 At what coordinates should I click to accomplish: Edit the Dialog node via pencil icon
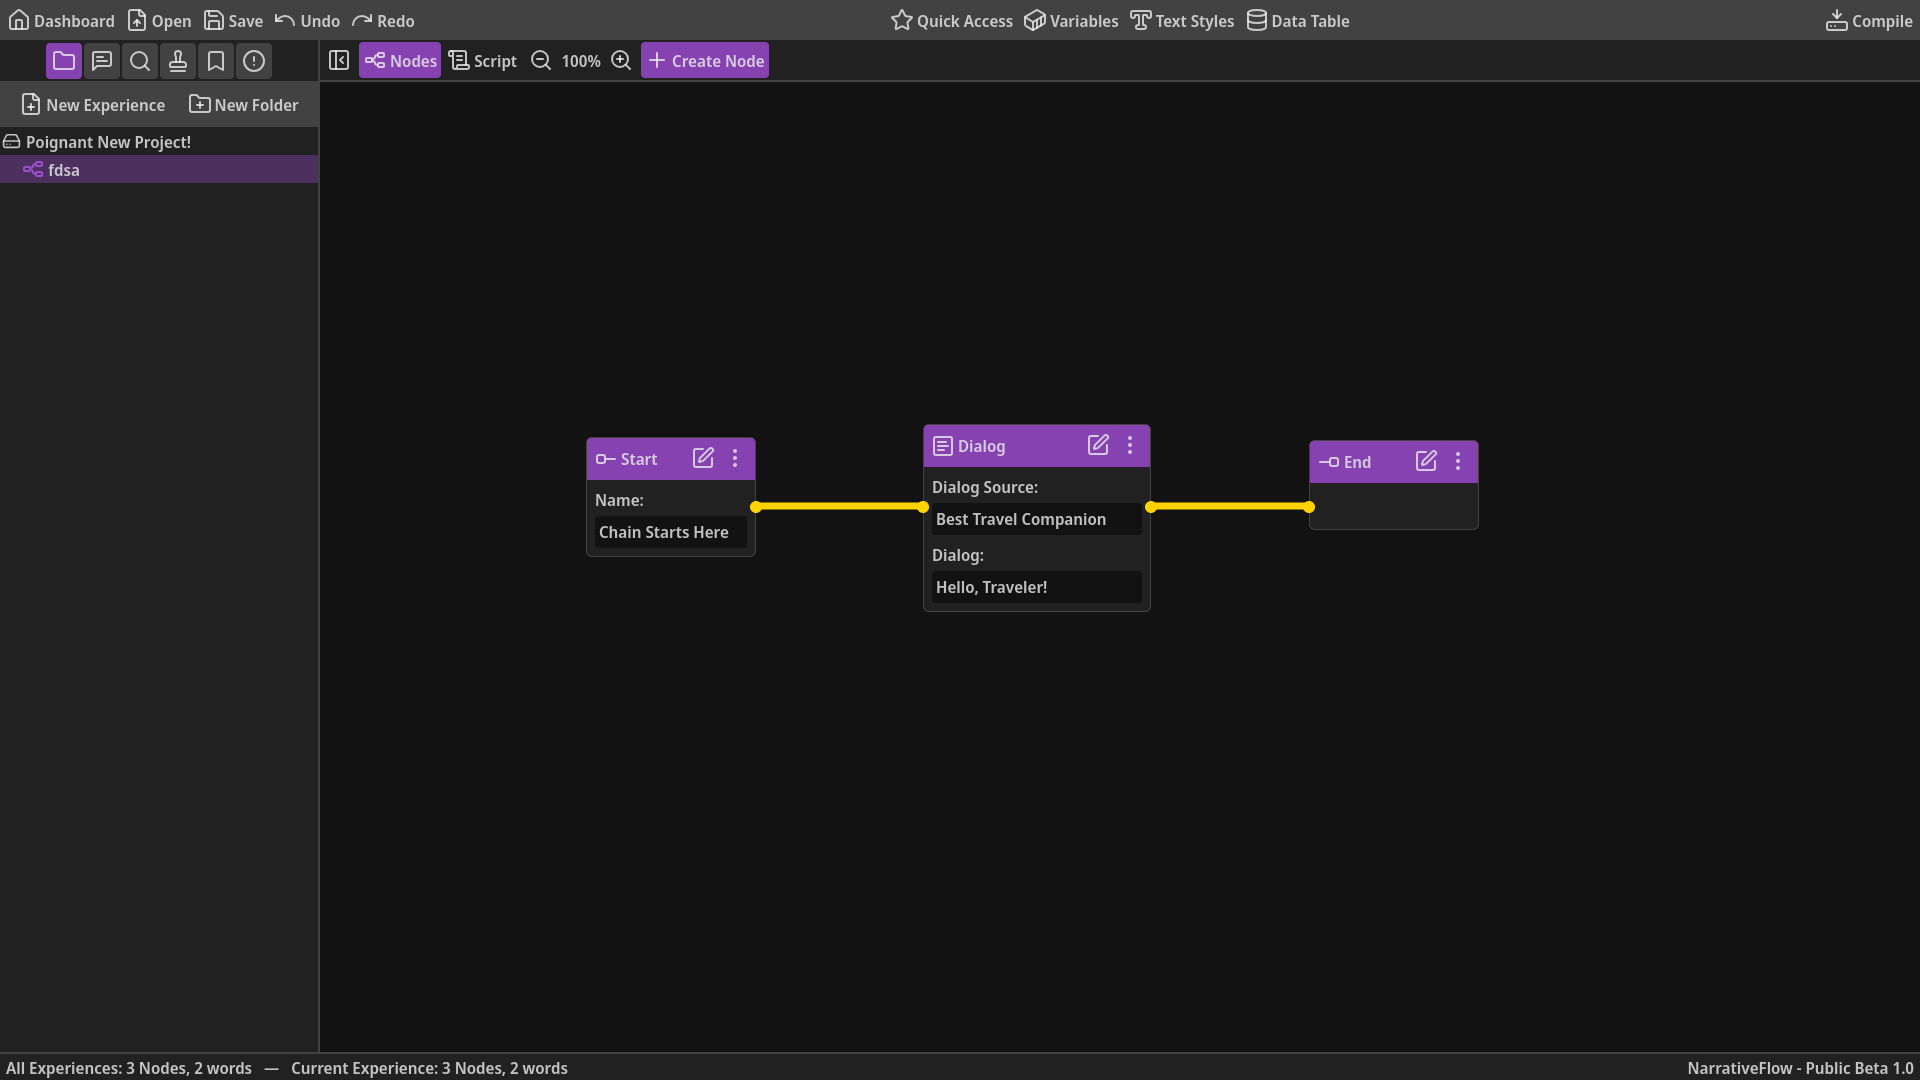coord(1098,445)
